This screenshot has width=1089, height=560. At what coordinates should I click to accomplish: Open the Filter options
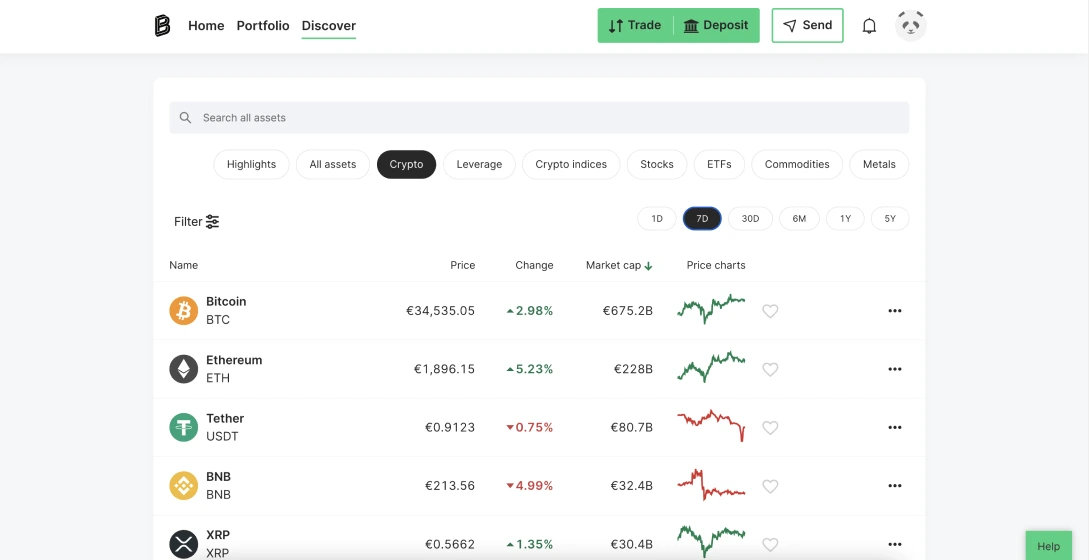pos(197,222)
